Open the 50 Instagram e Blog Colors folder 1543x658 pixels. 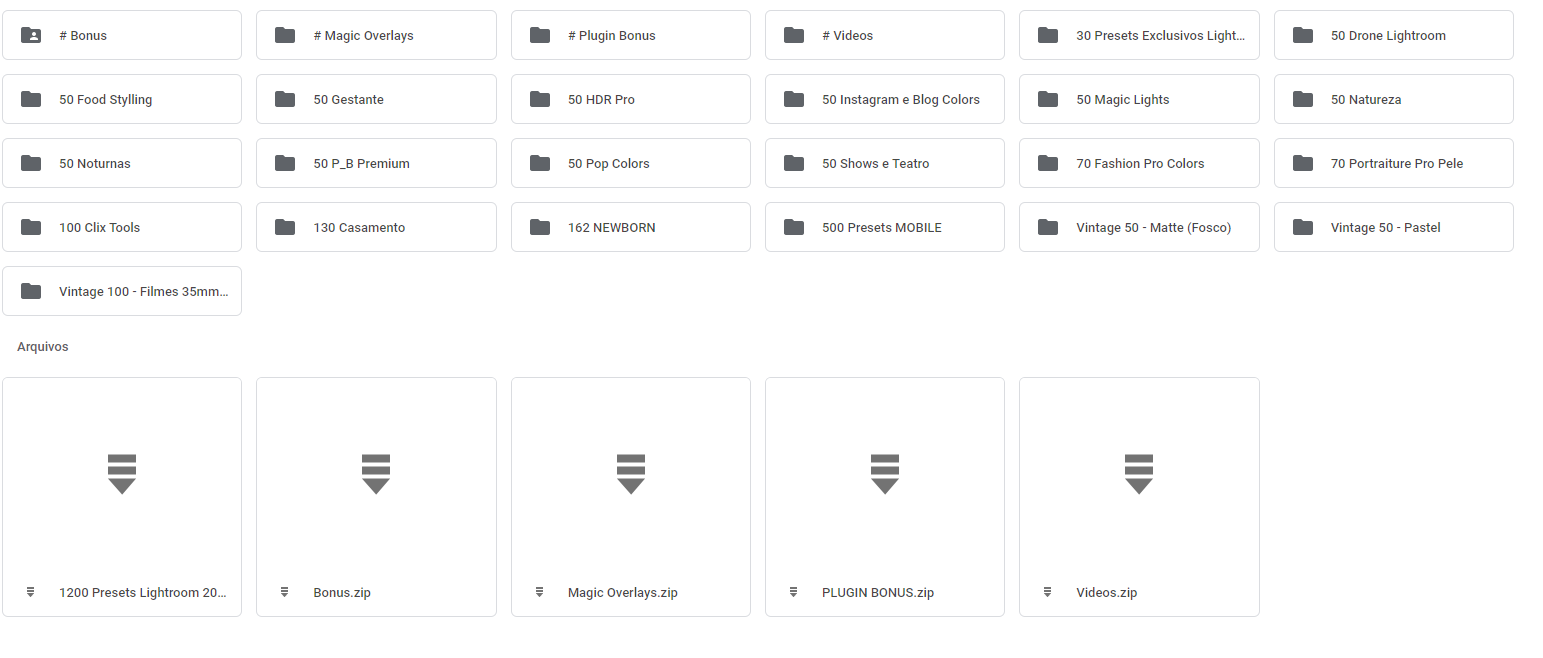tap(884, 100)
